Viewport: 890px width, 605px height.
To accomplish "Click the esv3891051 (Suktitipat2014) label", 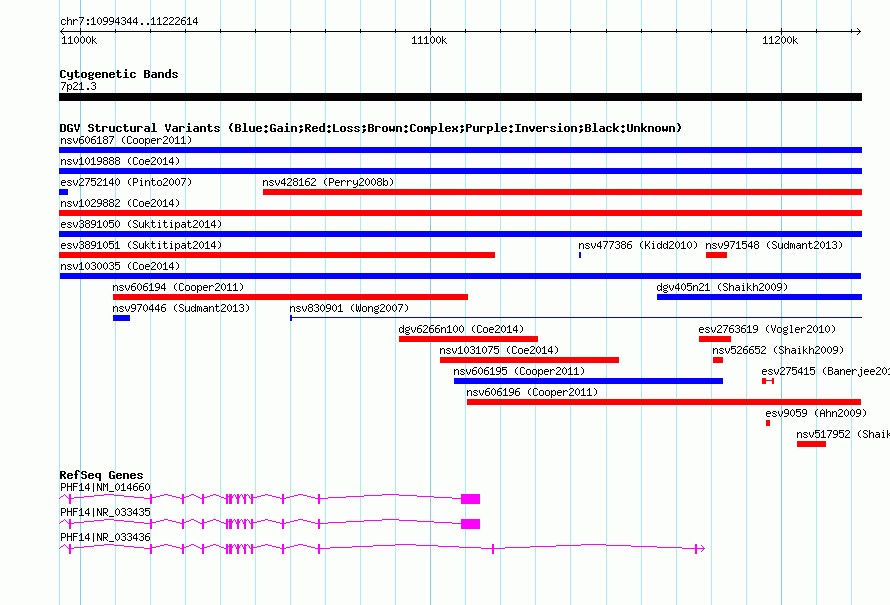I will [141, 245].
